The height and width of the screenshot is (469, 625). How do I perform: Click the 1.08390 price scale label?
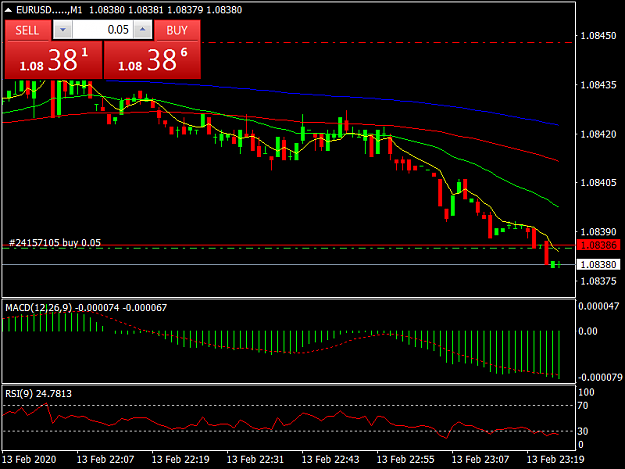pyautogui.click(x=598, y=232)
